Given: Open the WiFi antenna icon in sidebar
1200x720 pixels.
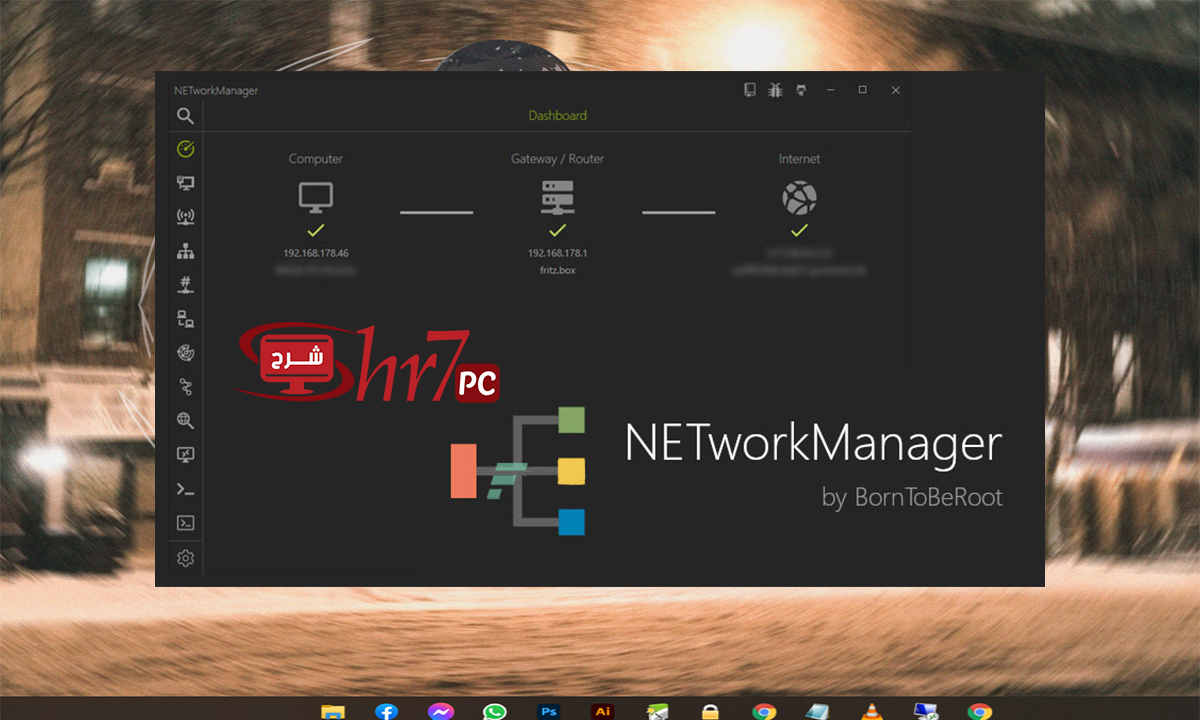Looking at the screenshot, I should (x=185, y=217).
